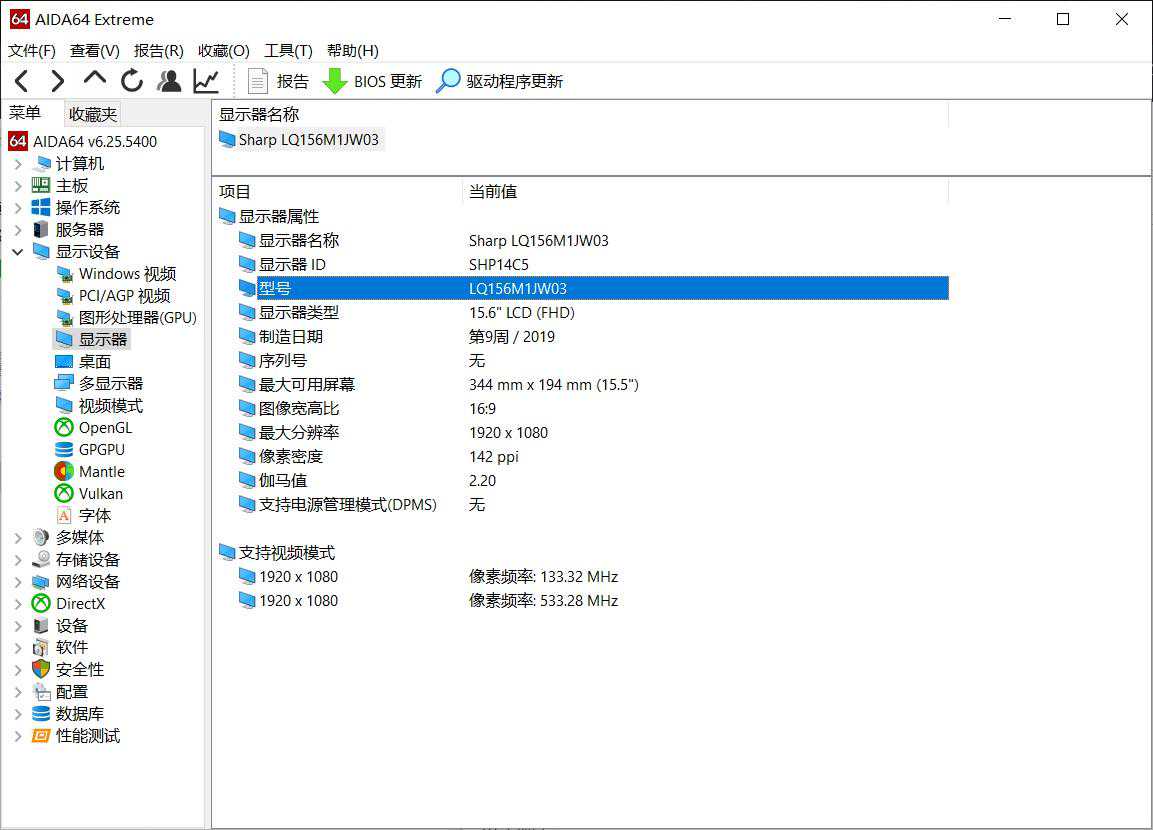Select the 最大分辨率 row in list
The width and height of the screenshot is (1153, 830).
299,433
